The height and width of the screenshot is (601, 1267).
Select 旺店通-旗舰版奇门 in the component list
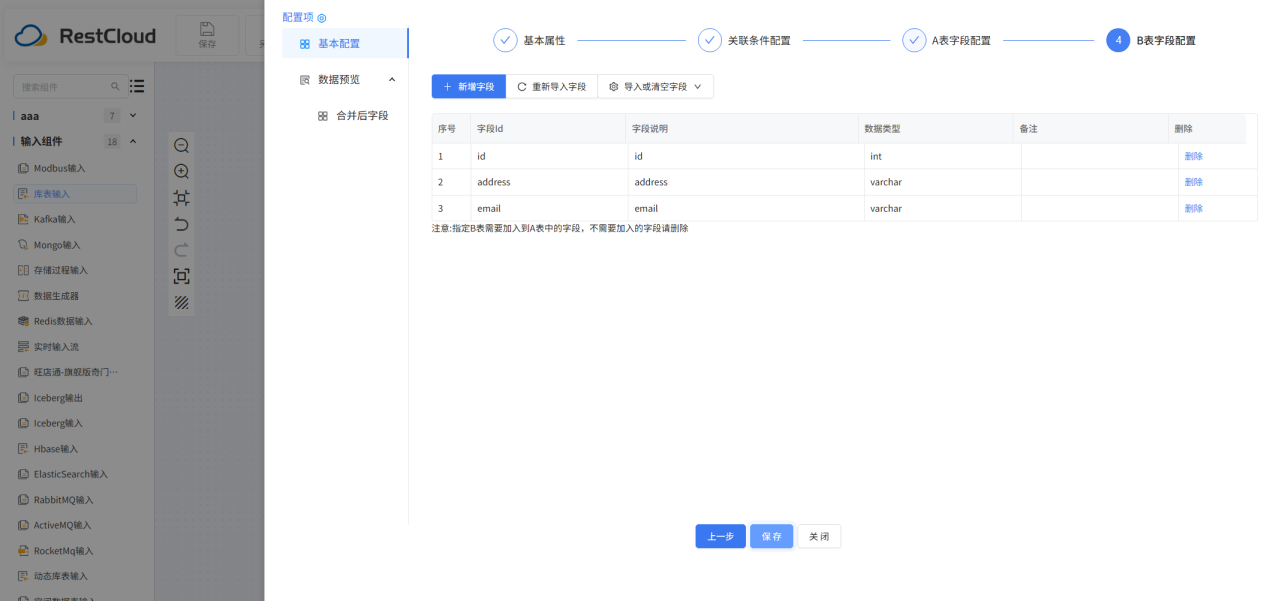click(75, 372)
